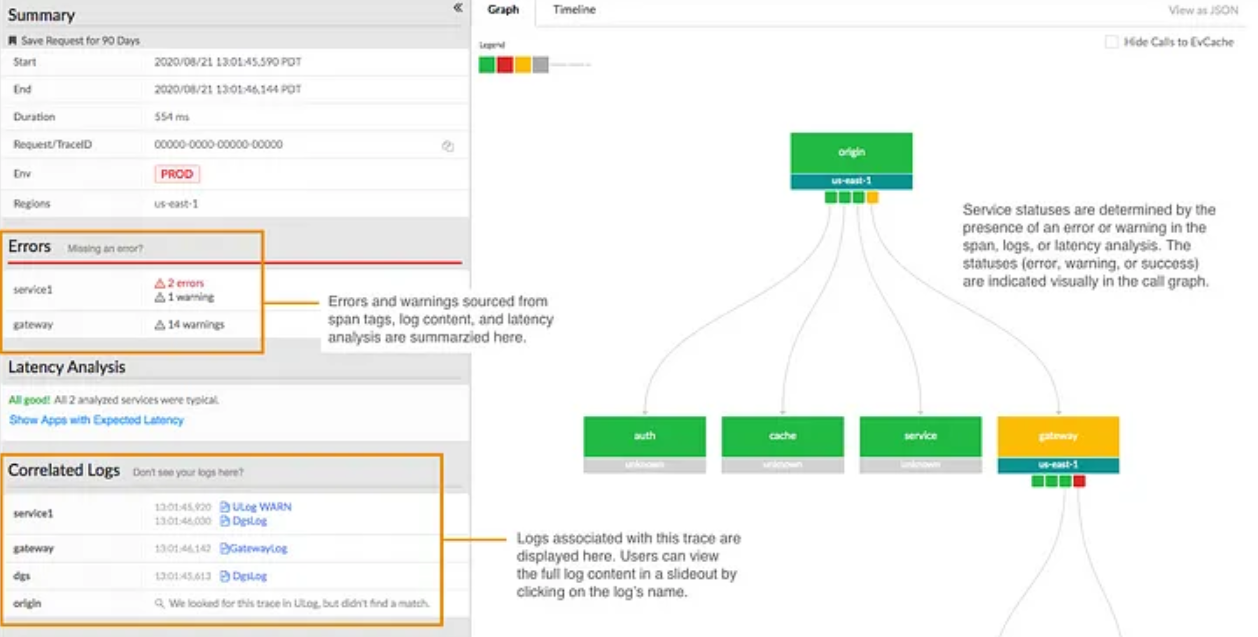Click the magnifier icon in origin log row
Image resolution: width=1258 pixels, height=637 pixels.
coord(159,604)
